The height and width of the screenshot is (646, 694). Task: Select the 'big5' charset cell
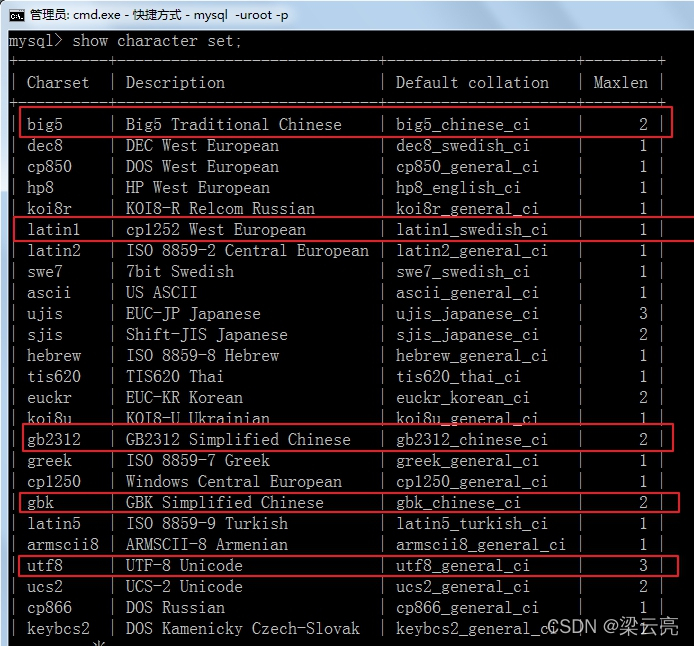click(x=45, y=125)
